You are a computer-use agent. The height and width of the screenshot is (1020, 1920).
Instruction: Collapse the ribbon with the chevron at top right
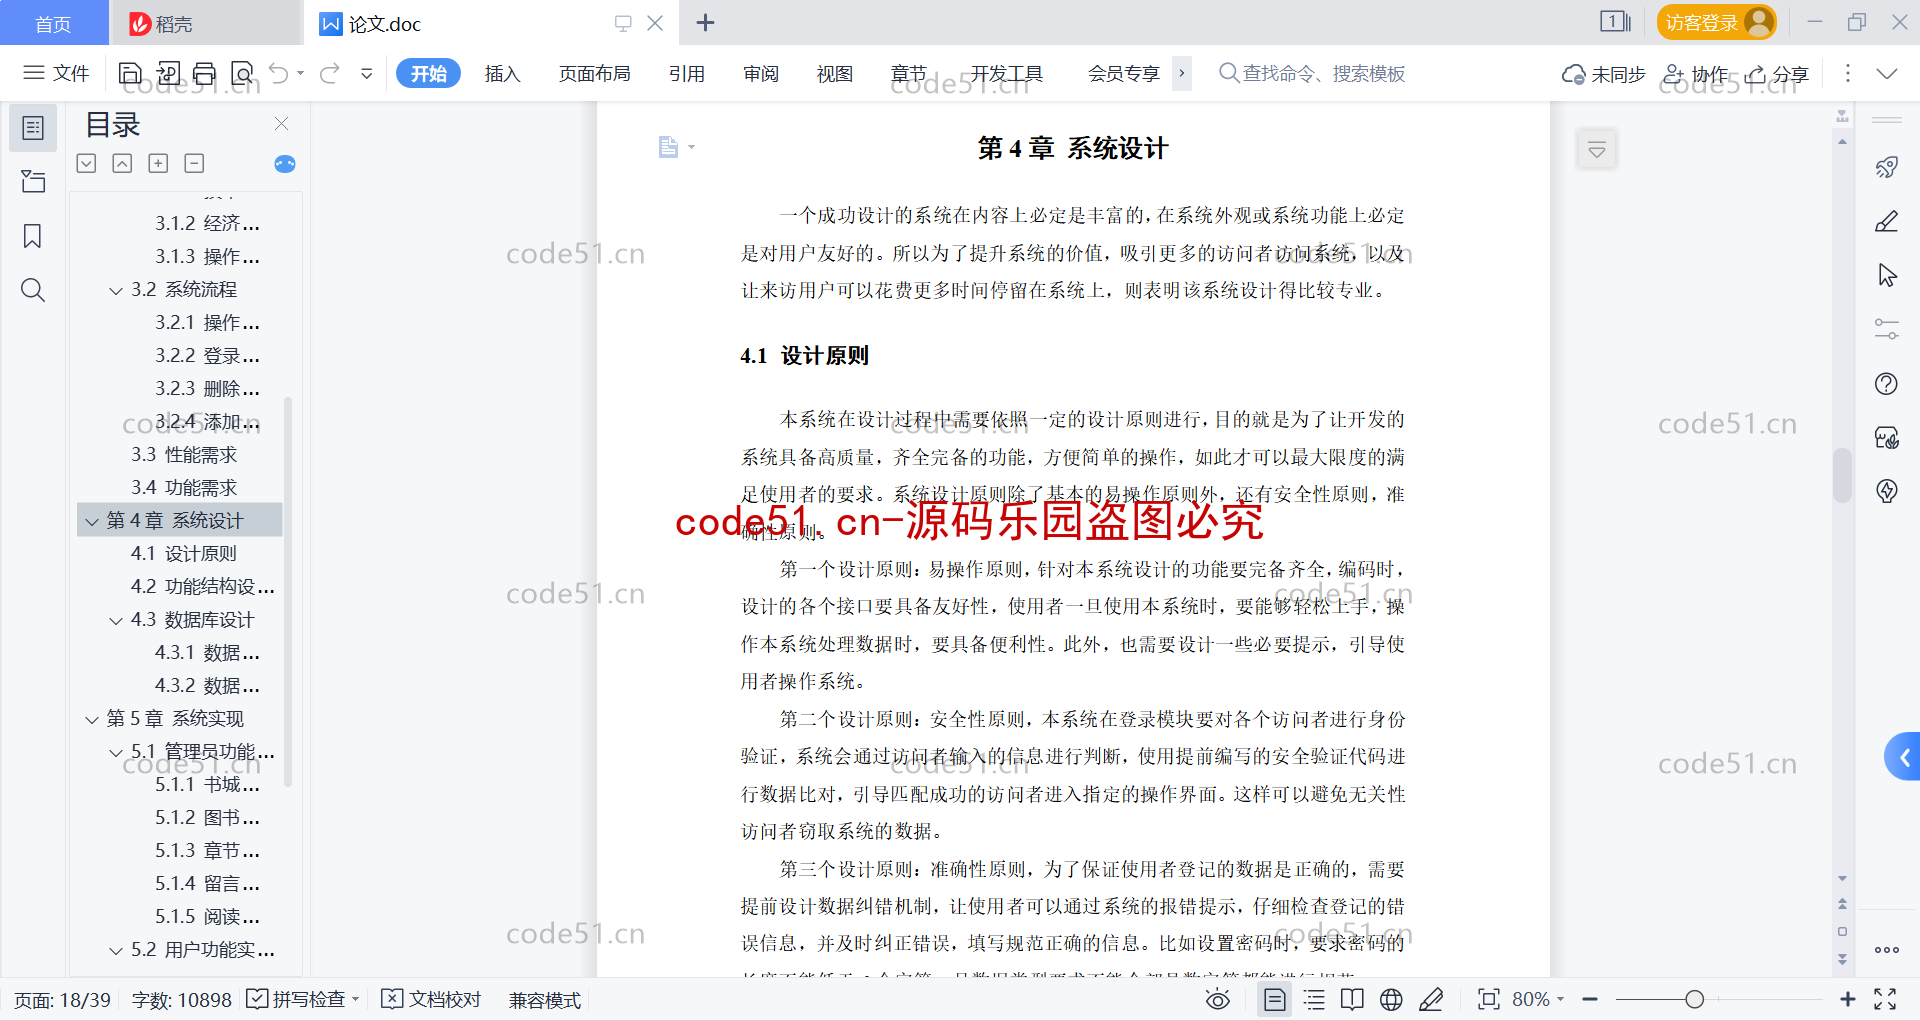(1887, 73)
